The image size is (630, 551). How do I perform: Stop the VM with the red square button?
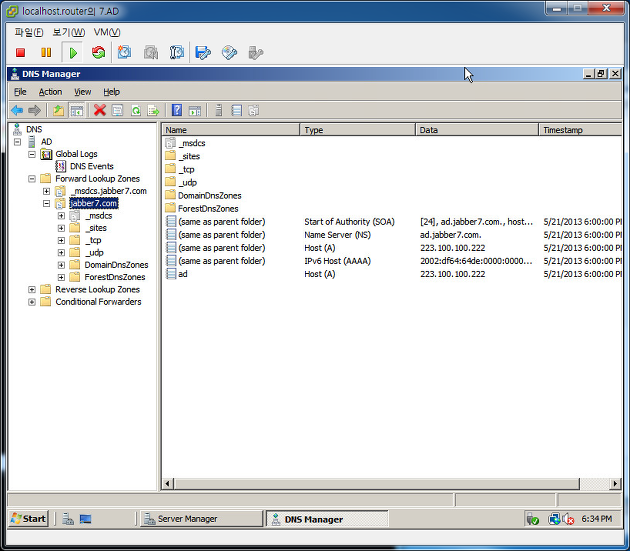20,53
